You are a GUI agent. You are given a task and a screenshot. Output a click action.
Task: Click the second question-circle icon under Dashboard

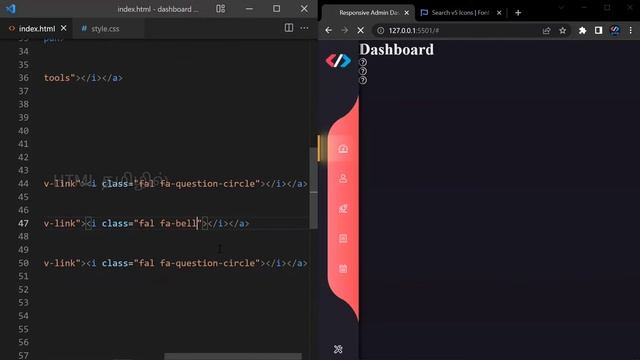click(x=363, y=71)
